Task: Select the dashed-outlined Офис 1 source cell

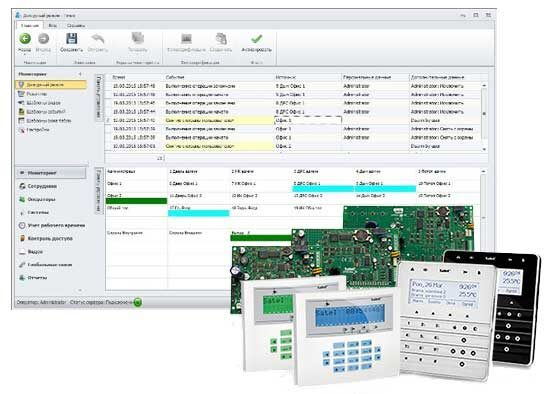Action: (x=308, y=120)
